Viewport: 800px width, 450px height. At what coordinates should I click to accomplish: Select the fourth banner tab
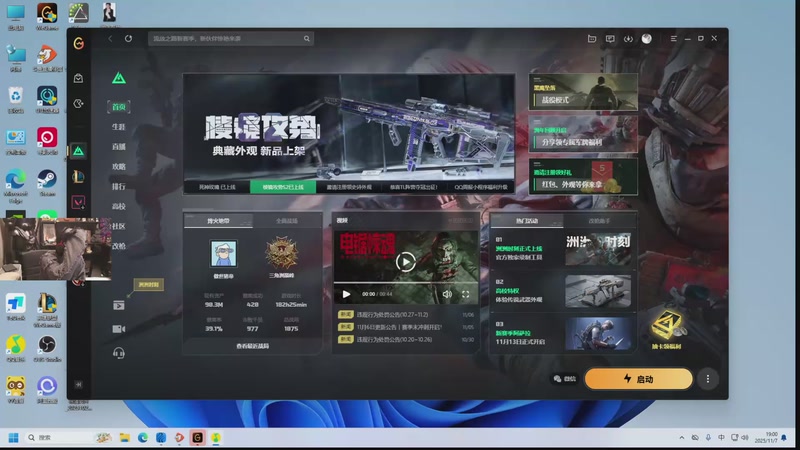point(415,187)
